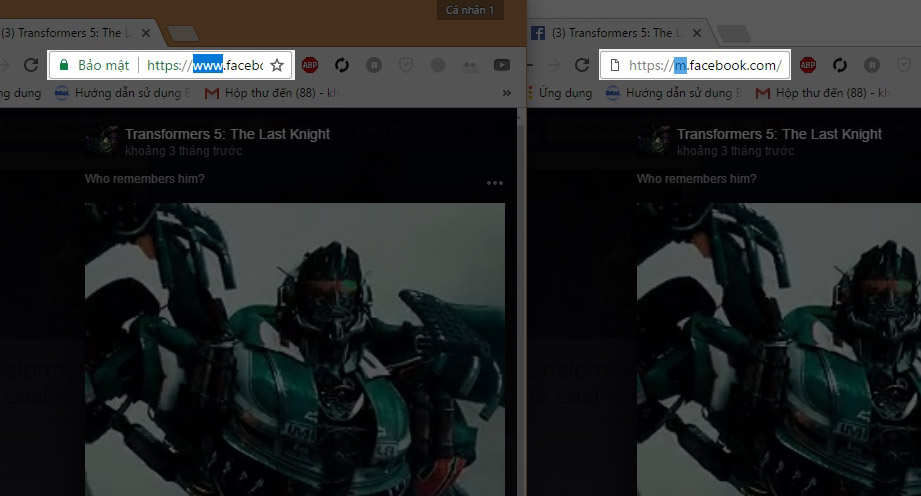Bookmark this page with the star icon
The height and width of the screenshot is (496, 921).
point(277,65)
